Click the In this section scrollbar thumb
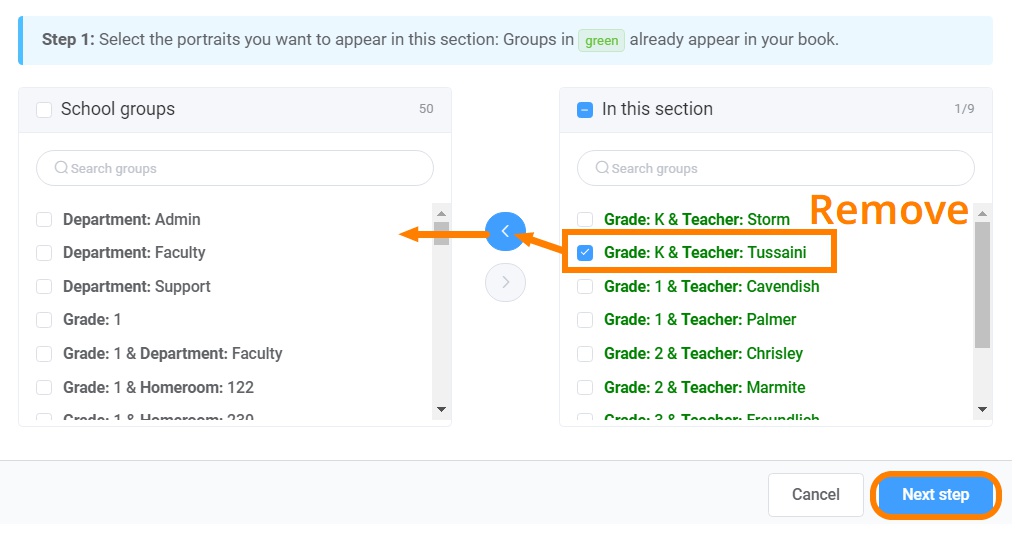The width and height of the screenshot is (1019, 536). [982, 285]
